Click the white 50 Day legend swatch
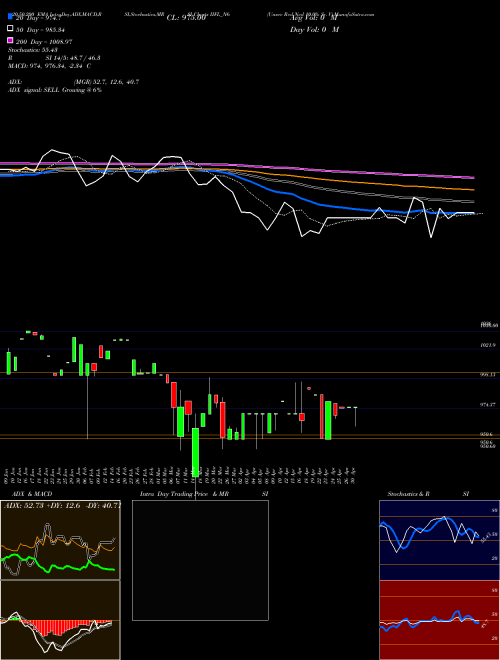This screenshot has height=660, width=500. coord(11,29)
